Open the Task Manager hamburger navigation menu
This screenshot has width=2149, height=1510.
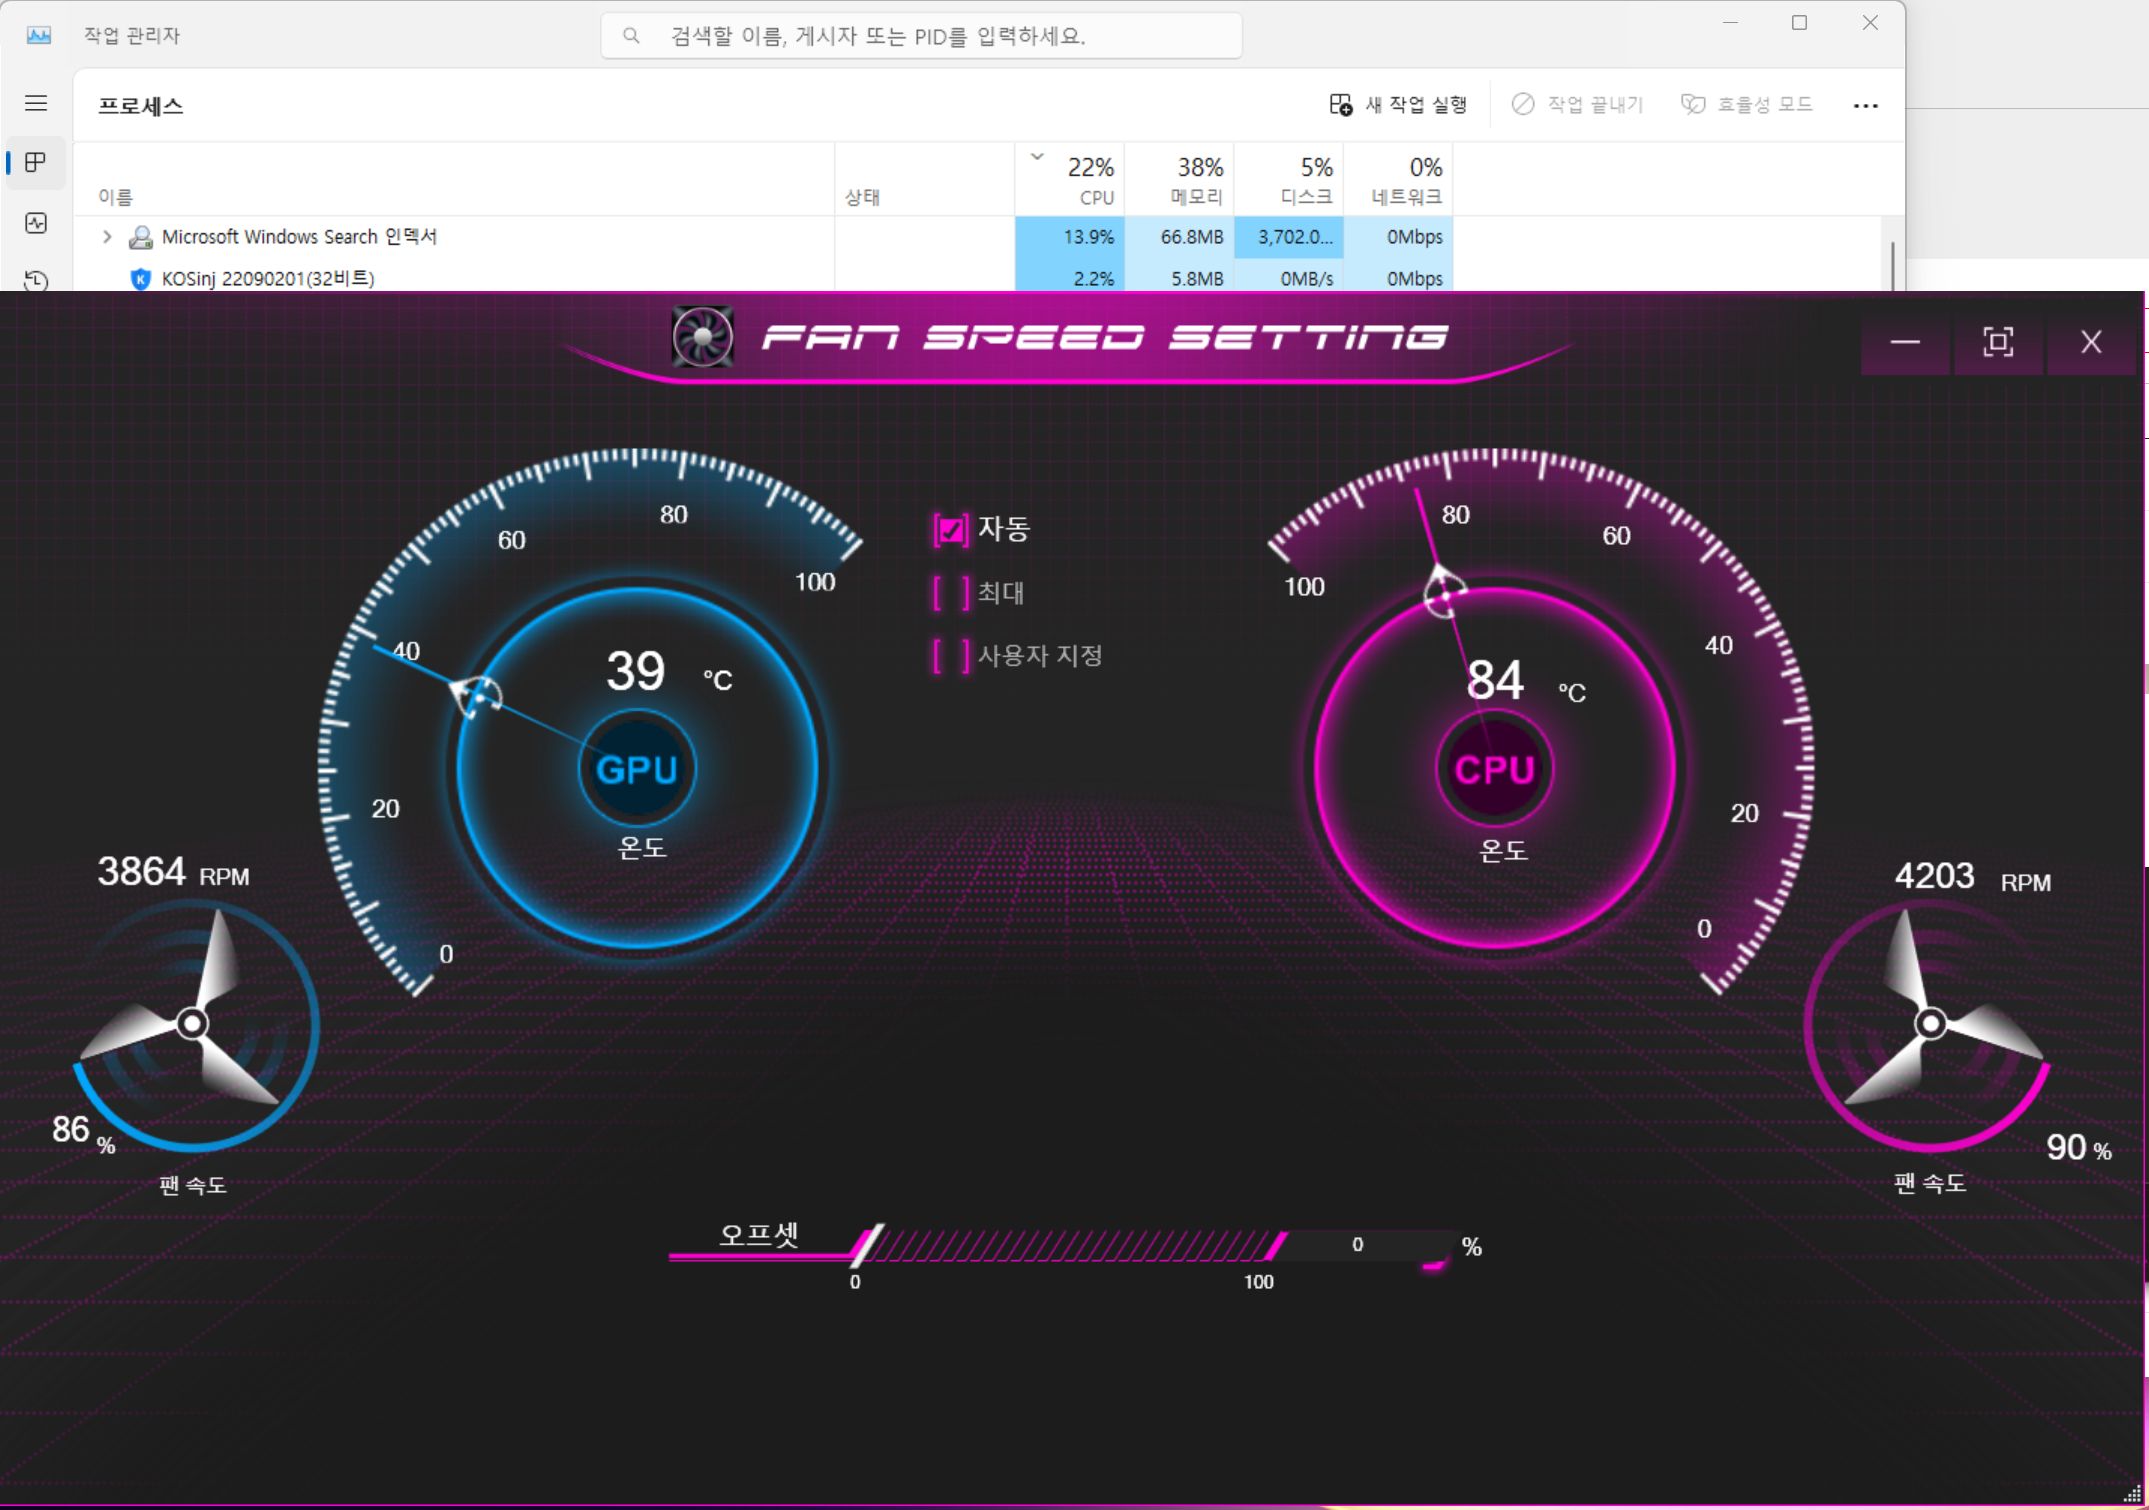click(36, 103)
